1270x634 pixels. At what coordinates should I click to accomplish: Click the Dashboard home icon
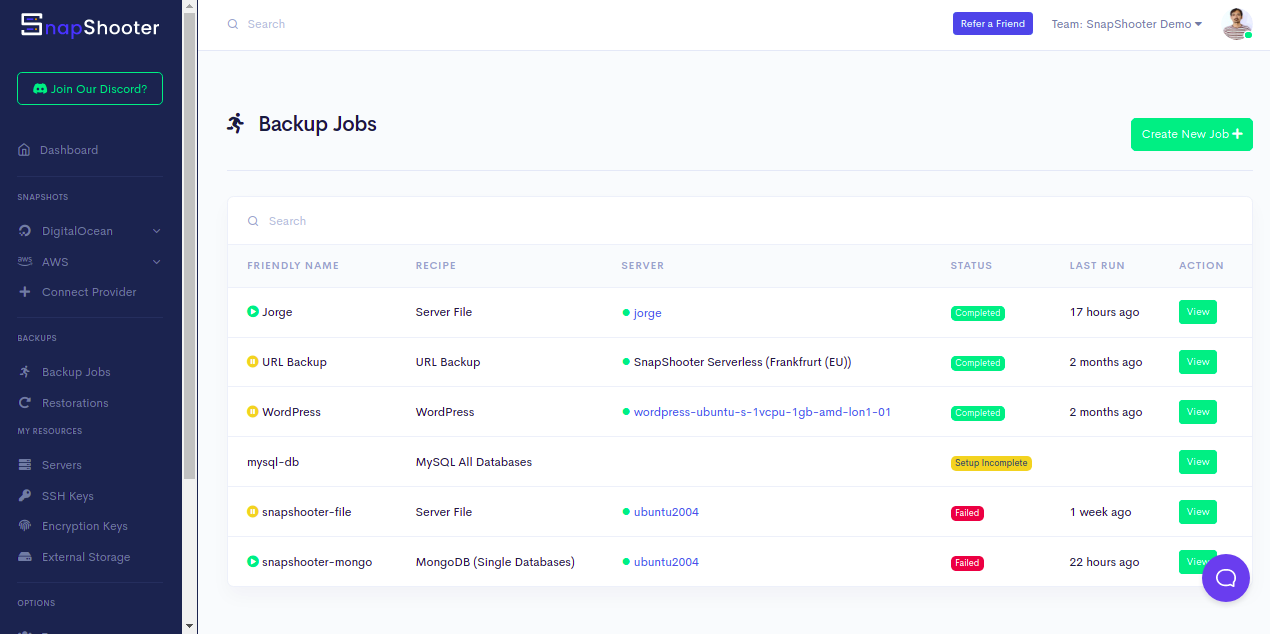[24, 150]
